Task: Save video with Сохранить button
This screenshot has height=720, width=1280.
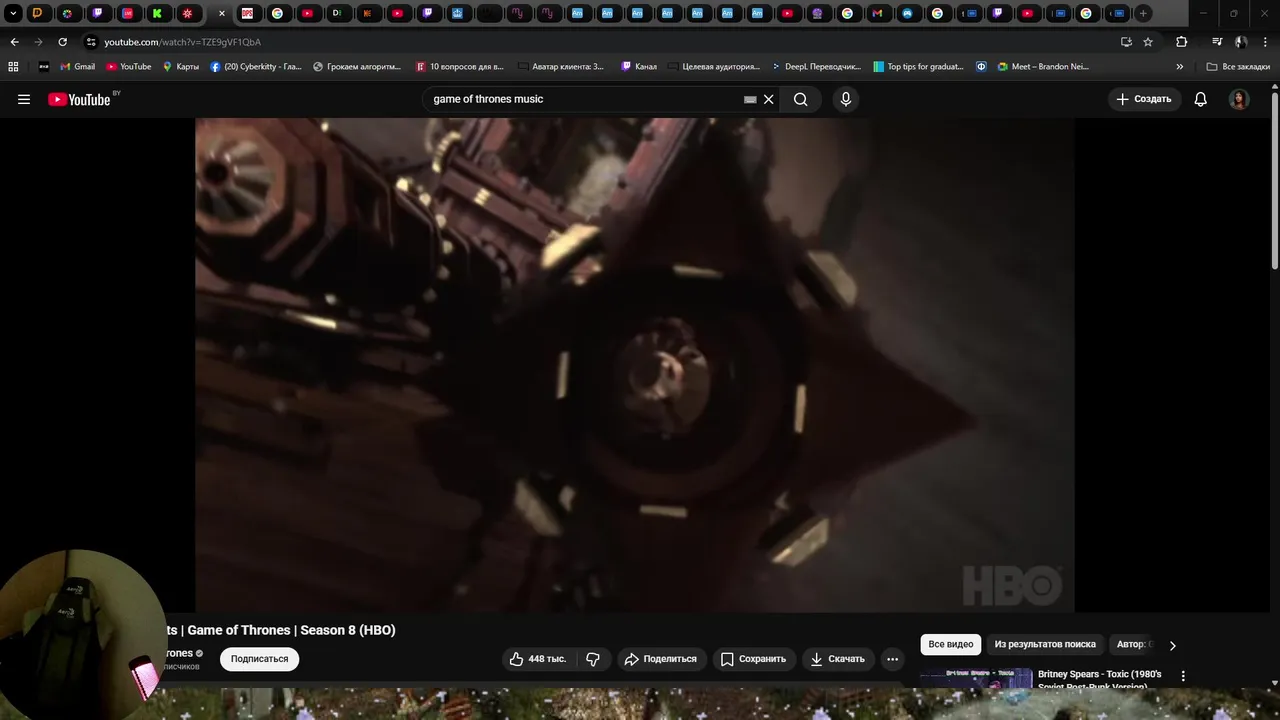Action: pos(753,659)
